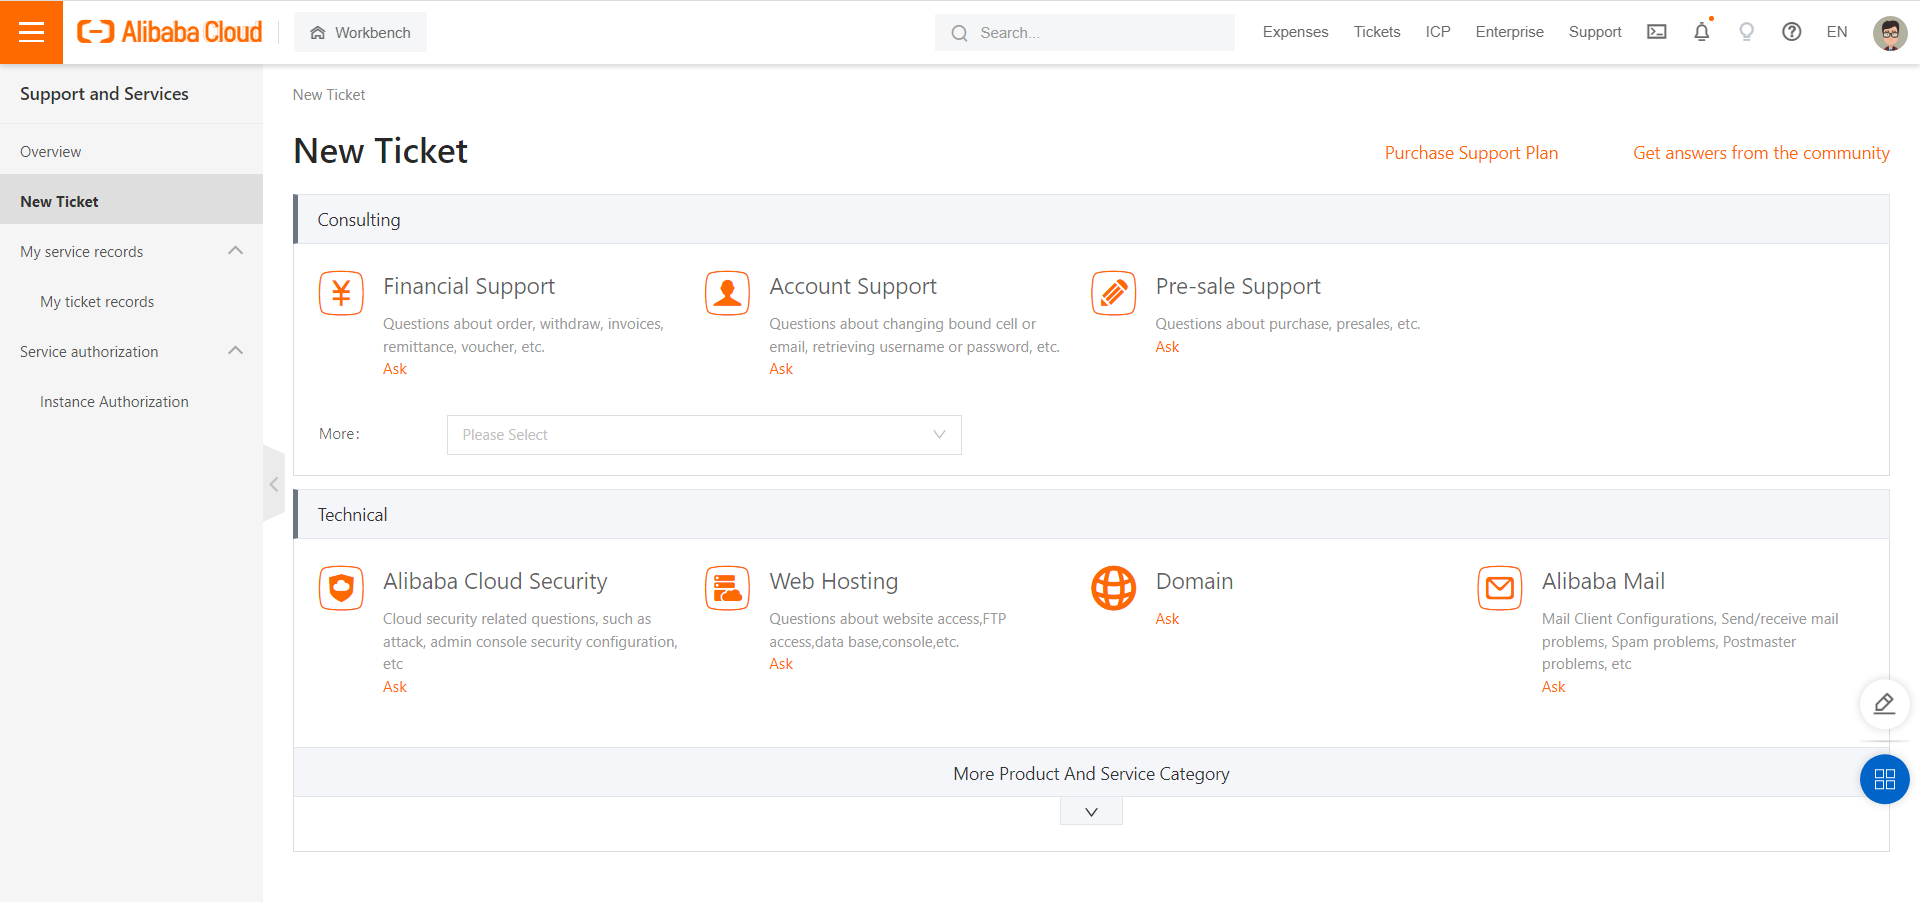Click the Web Hosting heading
This screenshot has width=1920, height=902.
(834, 582)
